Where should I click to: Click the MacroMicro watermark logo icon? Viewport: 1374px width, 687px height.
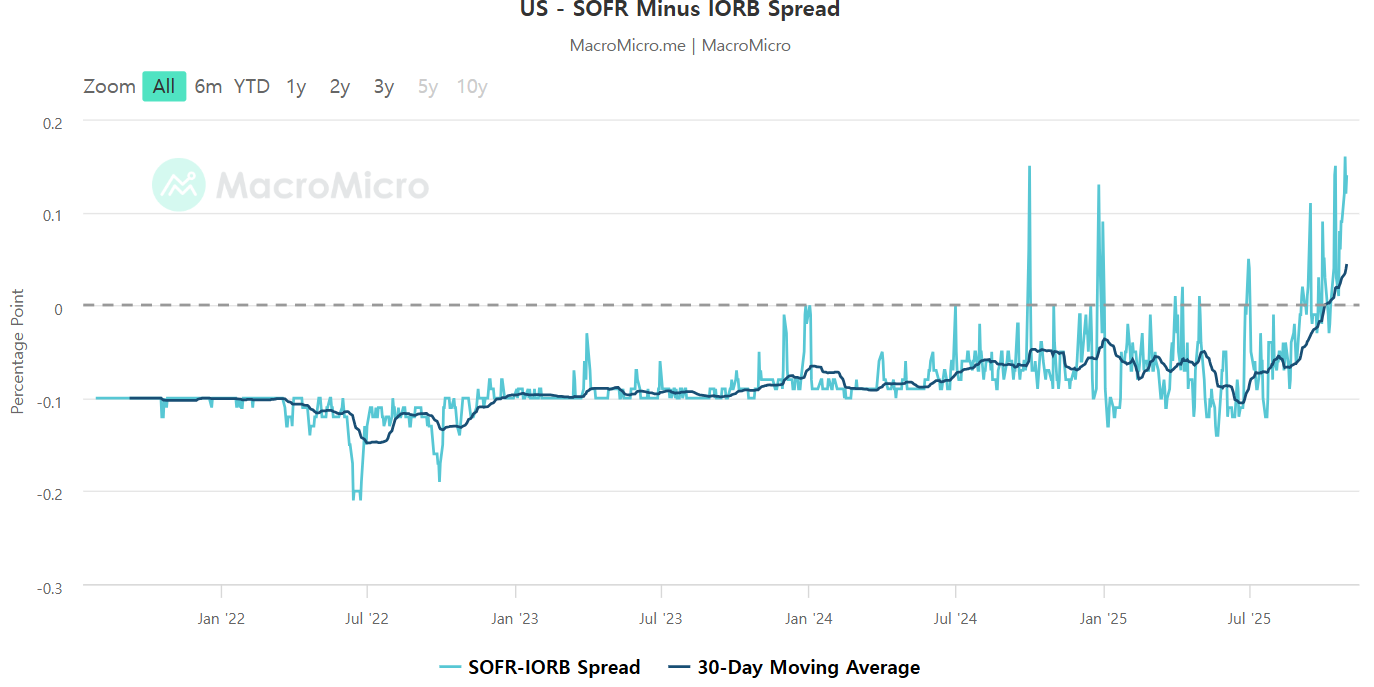click(x=179, y=184)
